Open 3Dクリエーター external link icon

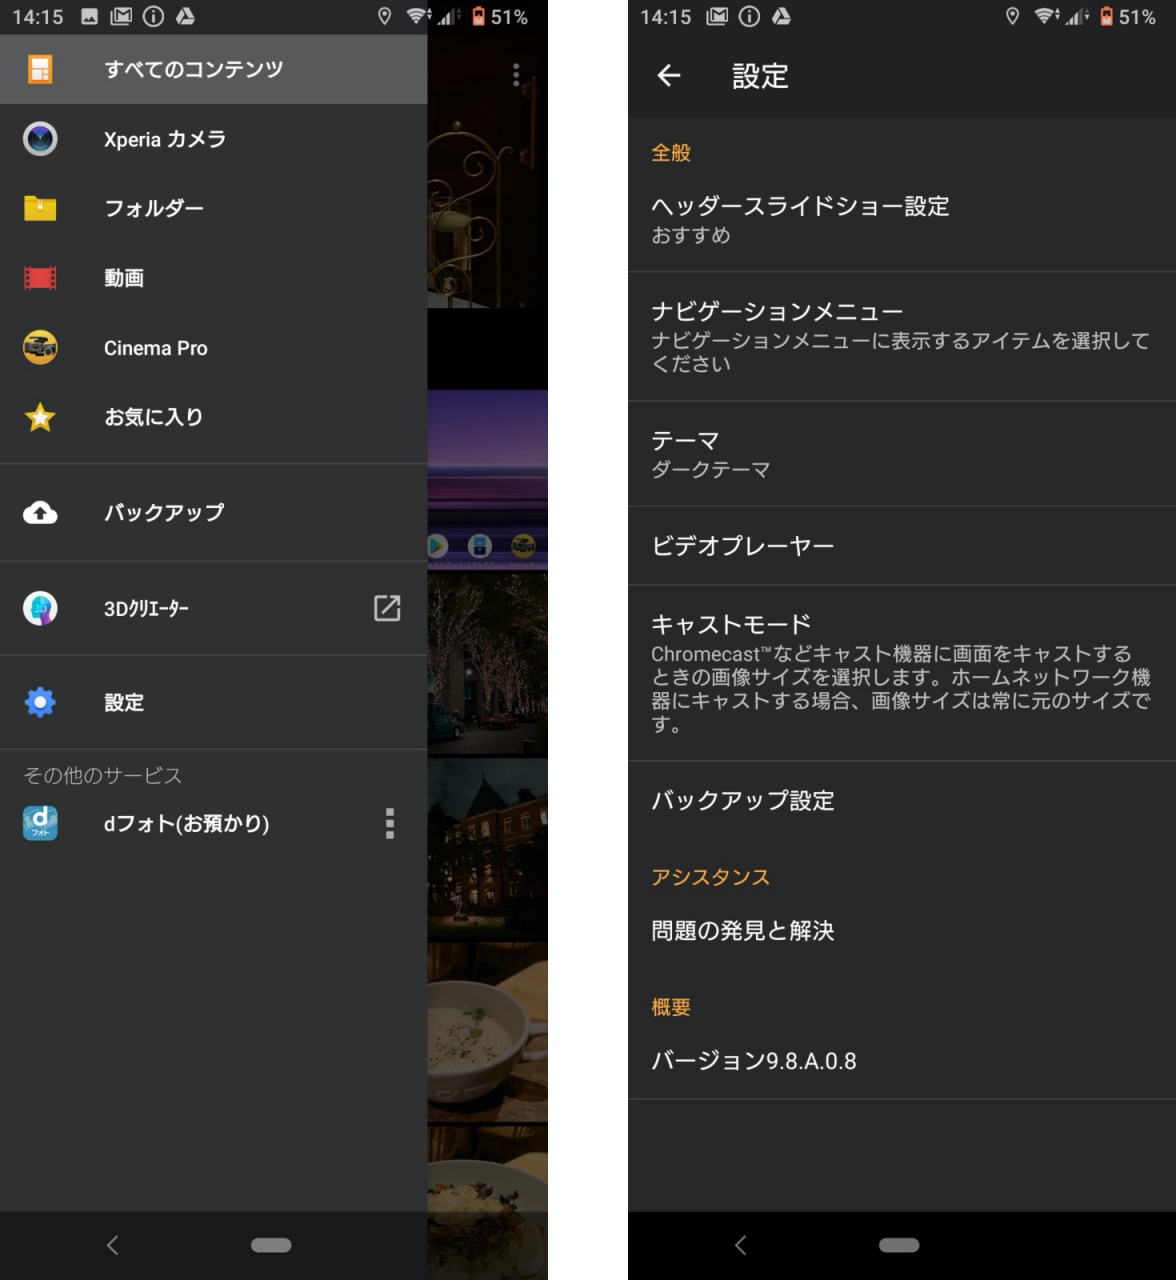(387, 608)
